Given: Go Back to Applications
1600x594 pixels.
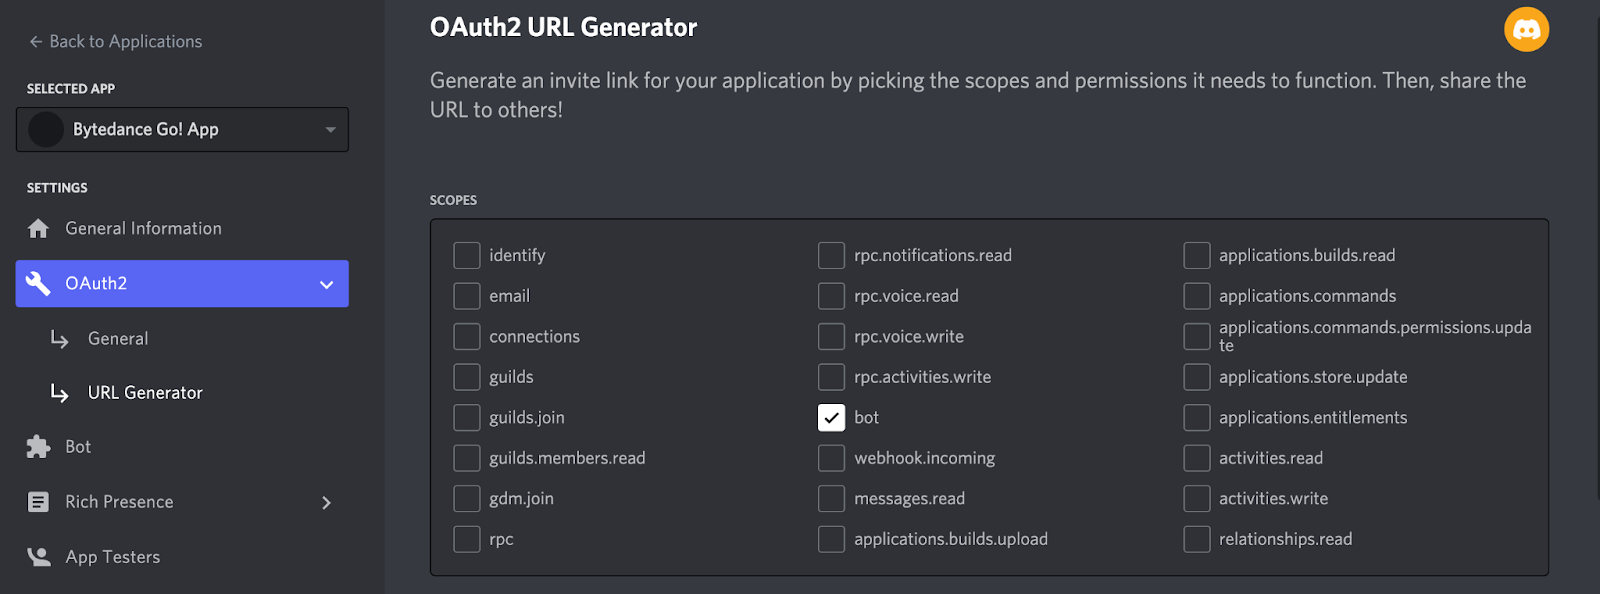Looking at the screenshot, I should (x=125, y=42).
